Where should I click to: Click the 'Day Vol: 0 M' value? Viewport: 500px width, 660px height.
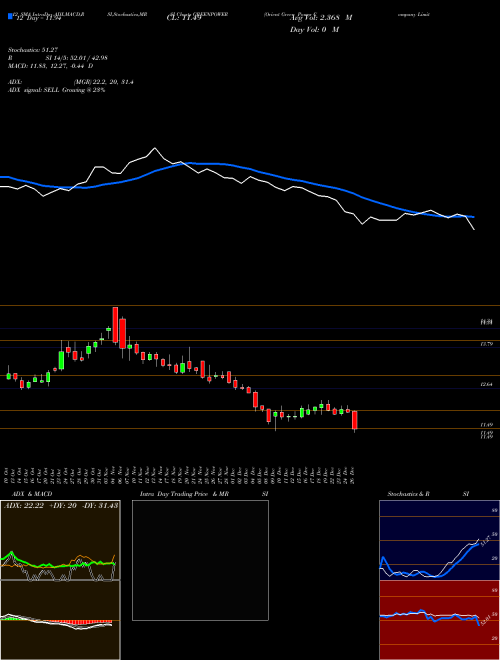point(314,29)
